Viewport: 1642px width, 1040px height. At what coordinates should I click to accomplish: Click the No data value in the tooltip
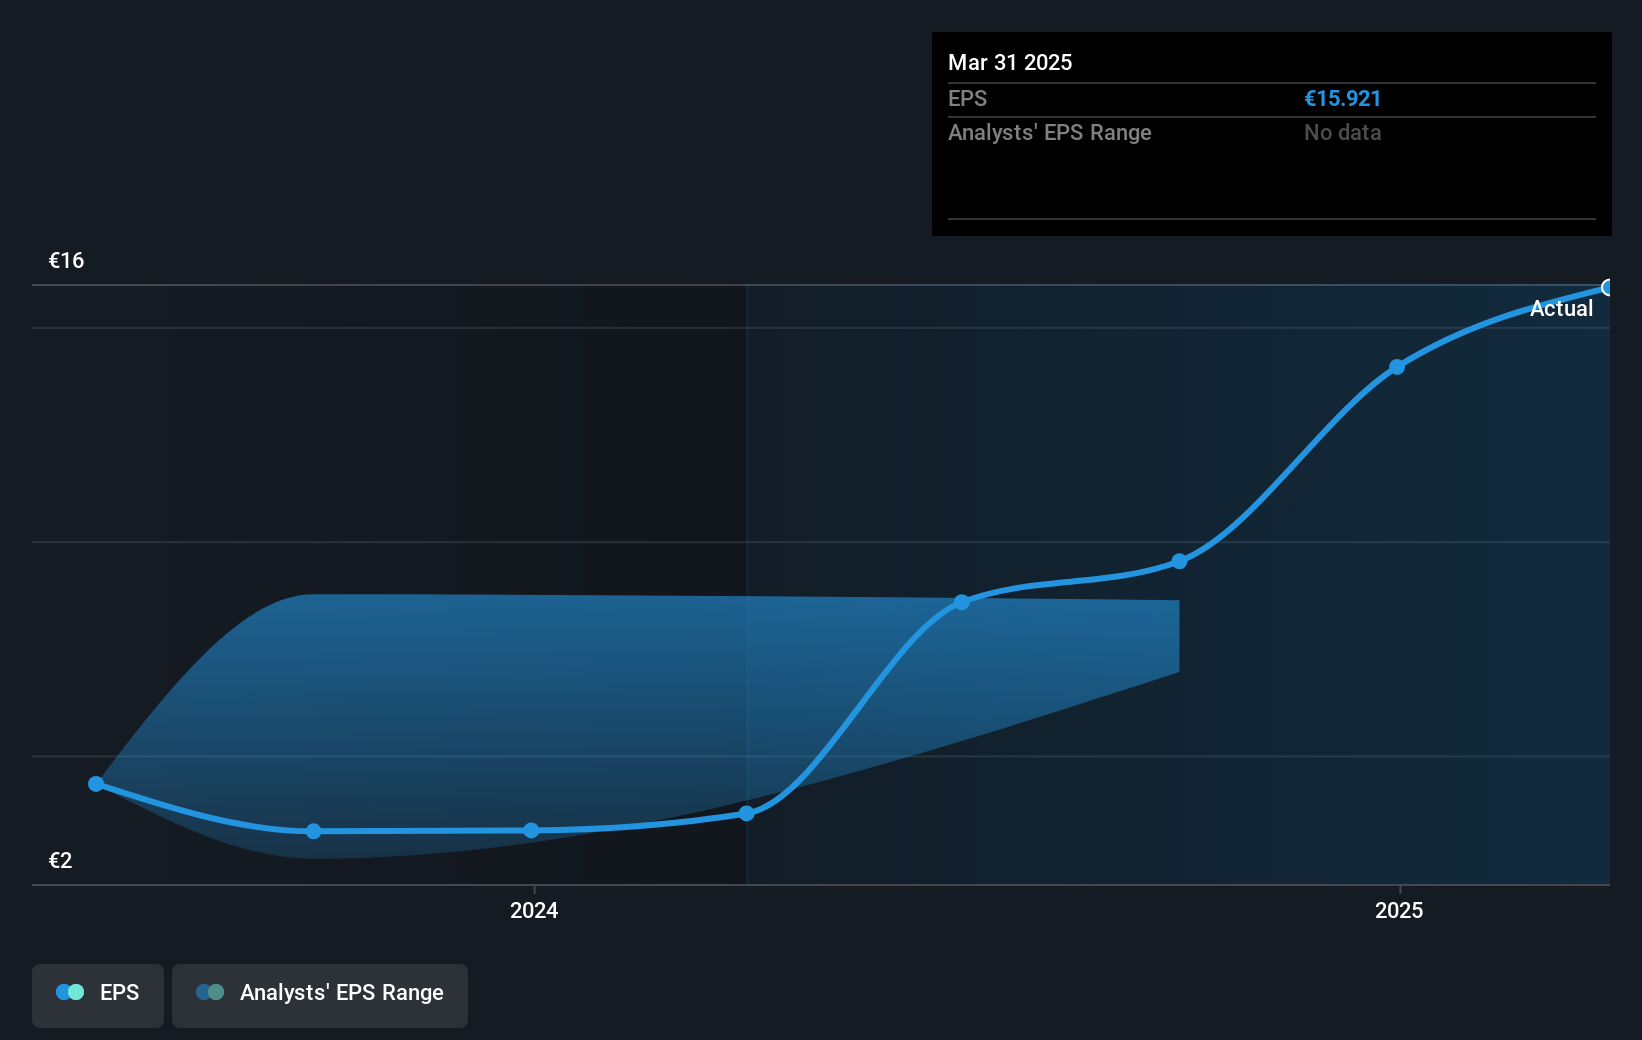[1342, 133]
